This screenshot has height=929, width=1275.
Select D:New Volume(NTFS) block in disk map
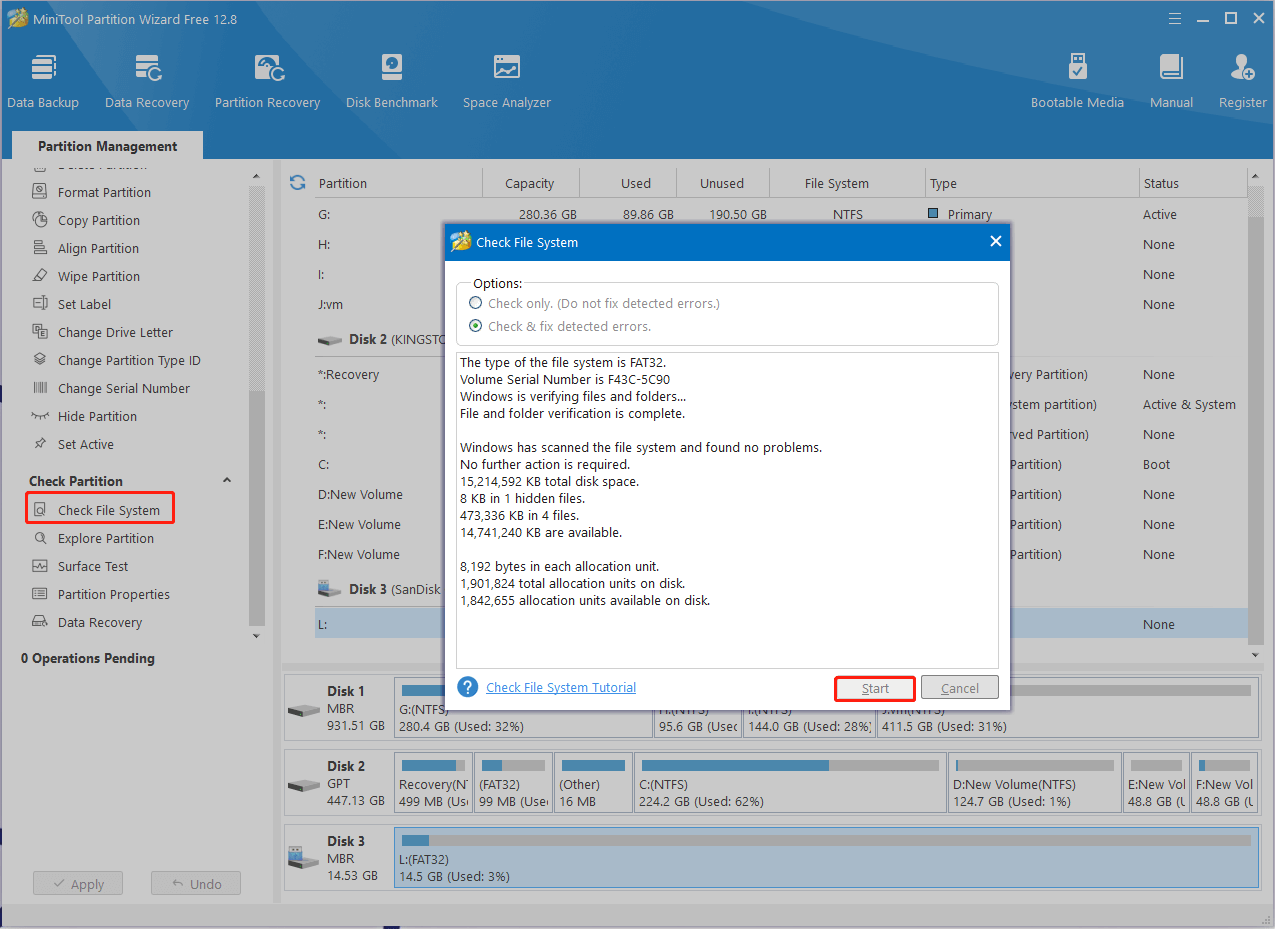point(1033,783)
